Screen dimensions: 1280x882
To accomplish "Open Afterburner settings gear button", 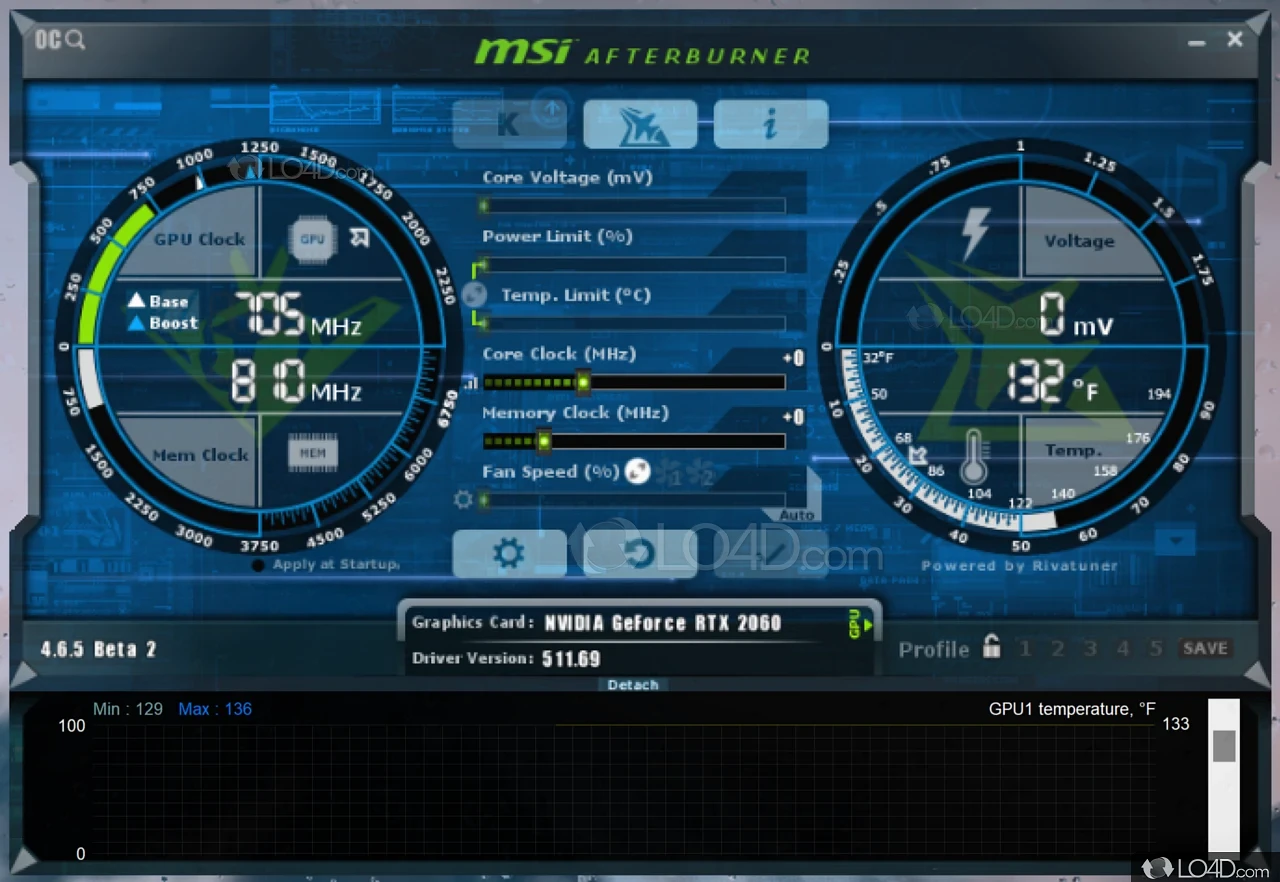I will (509, 553).
